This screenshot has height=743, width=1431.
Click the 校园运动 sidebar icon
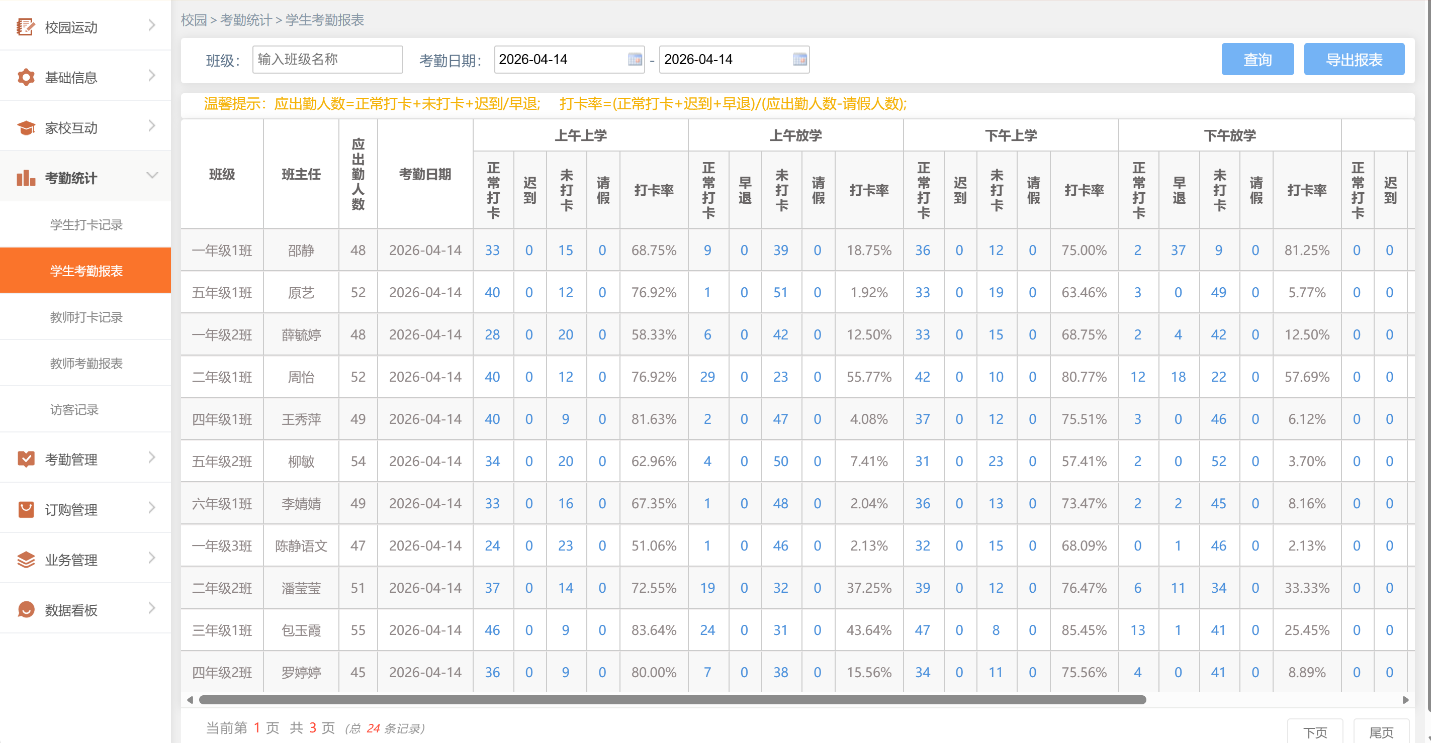26,27
